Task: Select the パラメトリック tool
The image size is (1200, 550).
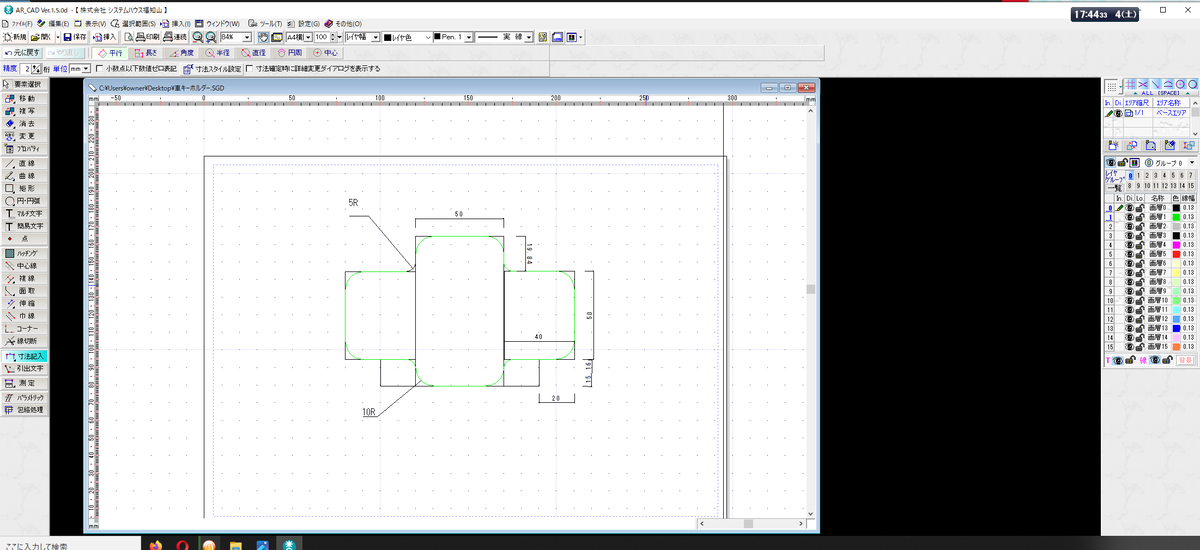Action: 24,397
